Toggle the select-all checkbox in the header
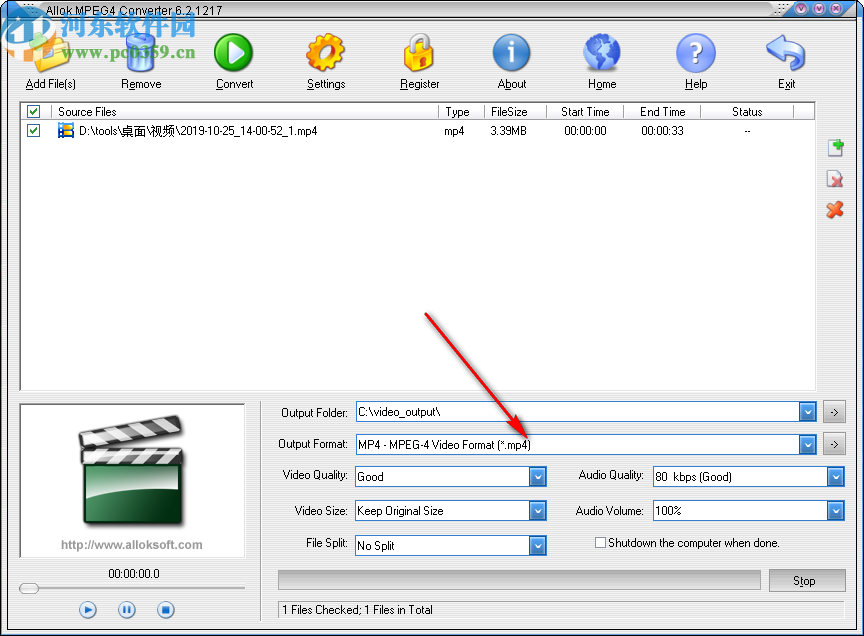The height and width of the screenshot is (636, 864). tap(33, 111)
